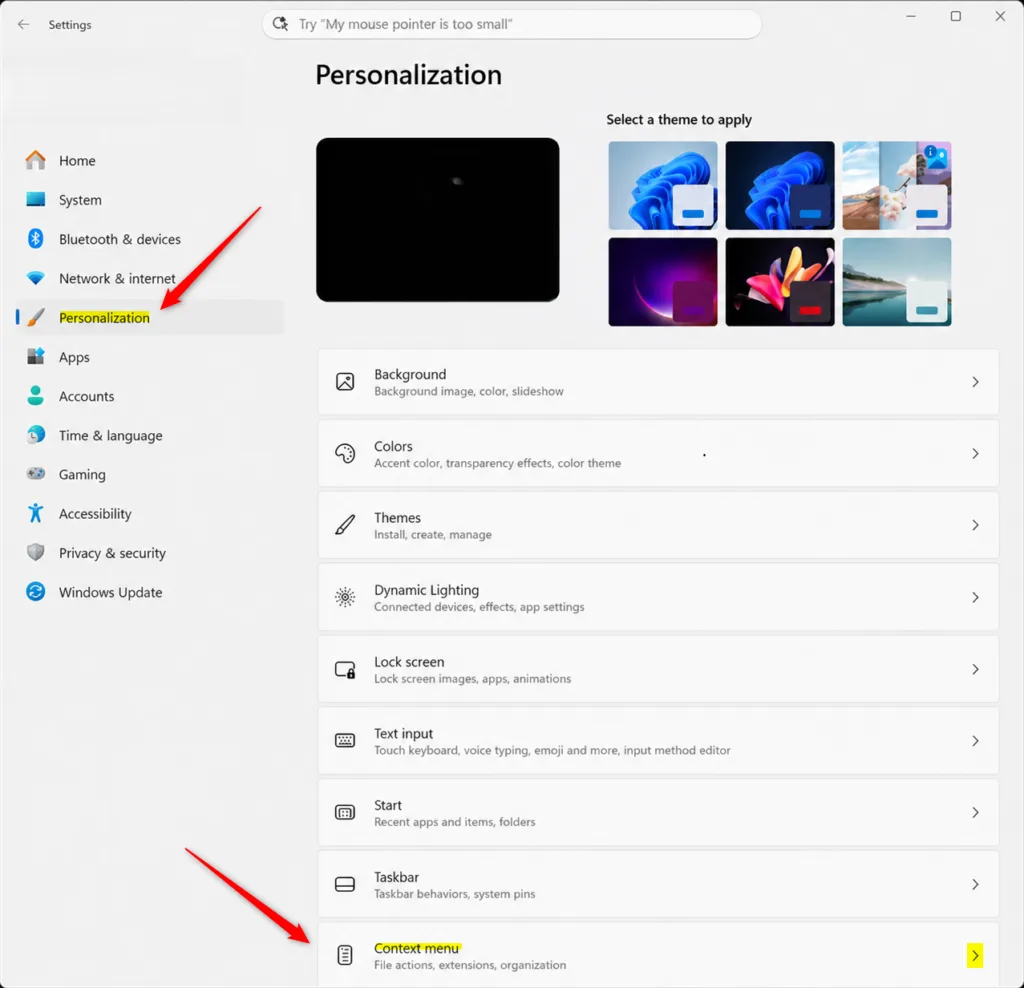Click the Network wifi icon

35,278
